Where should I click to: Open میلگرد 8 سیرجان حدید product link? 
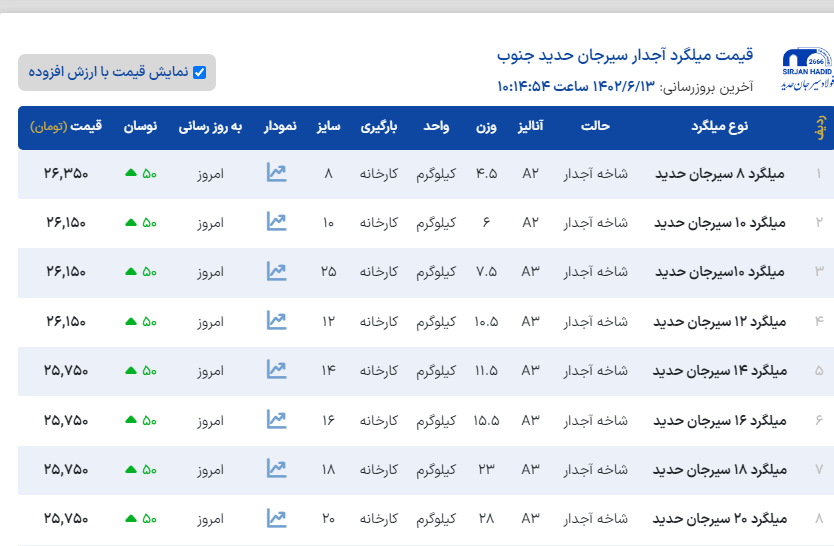click(720, 174)
